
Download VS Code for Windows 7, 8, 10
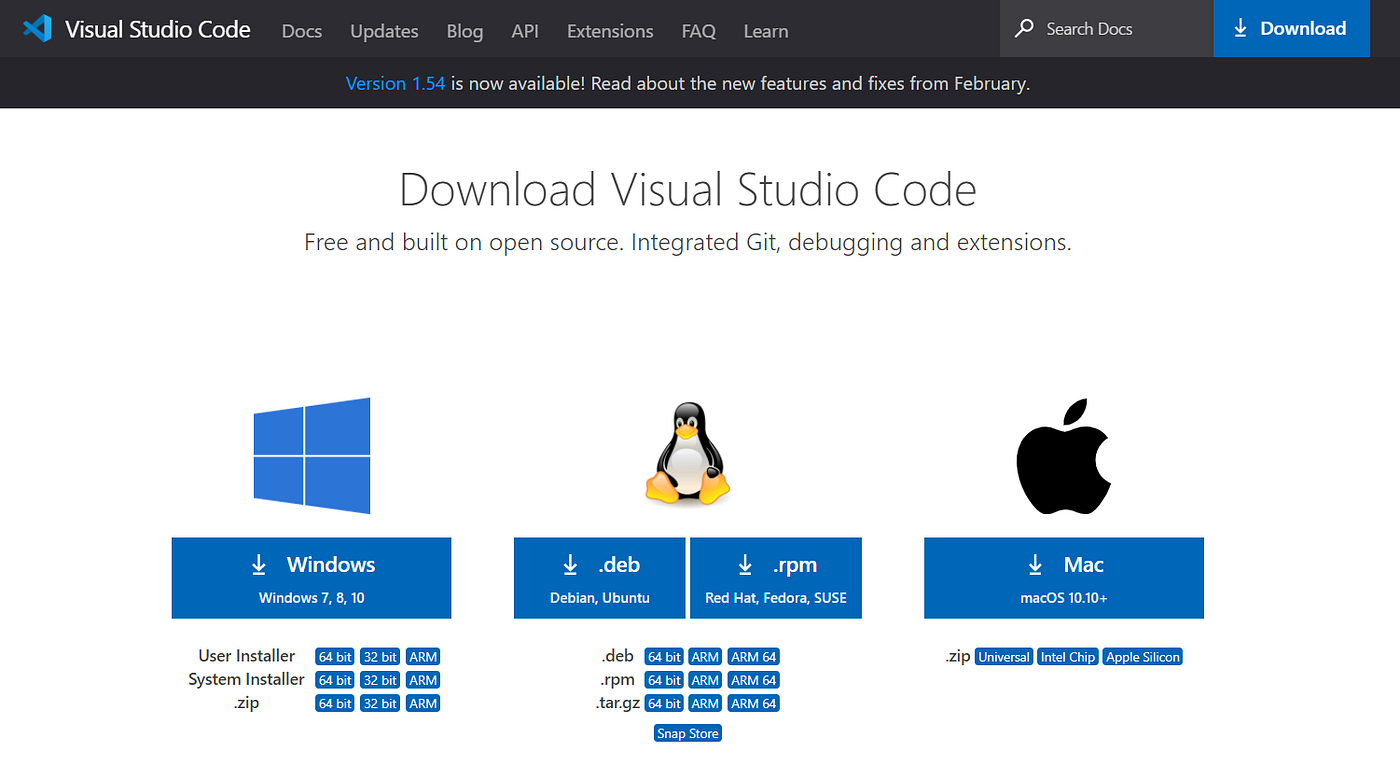point(311,578)
